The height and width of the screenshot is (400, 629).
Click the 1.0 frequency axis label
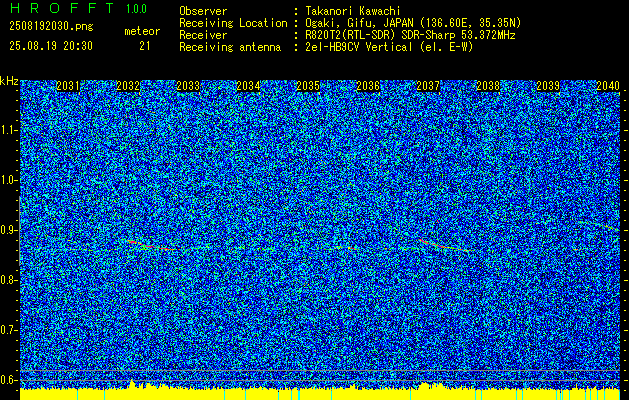click(9, 181)
